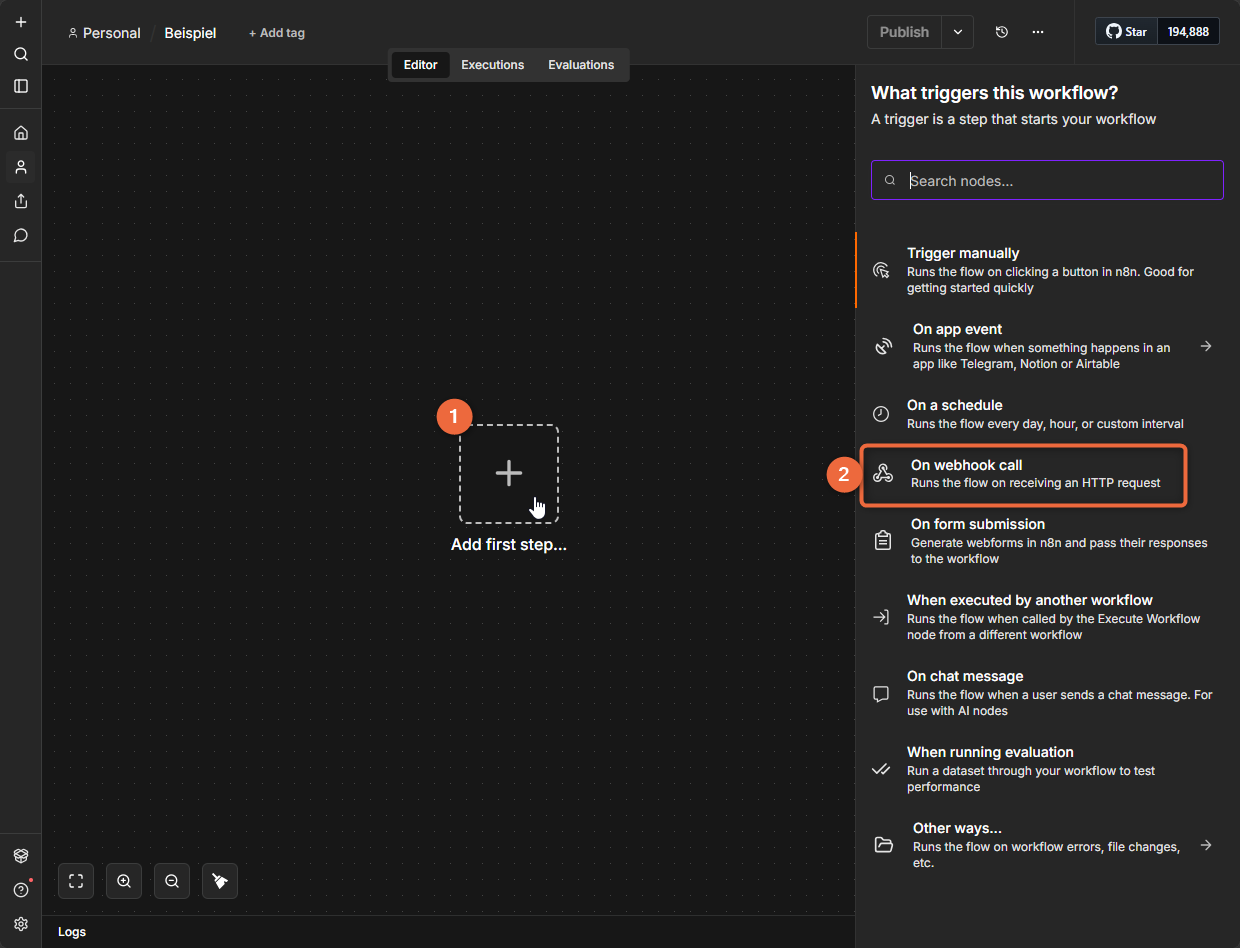
Task: Click the 194,888 star count
Action: tap(1188, 32)
